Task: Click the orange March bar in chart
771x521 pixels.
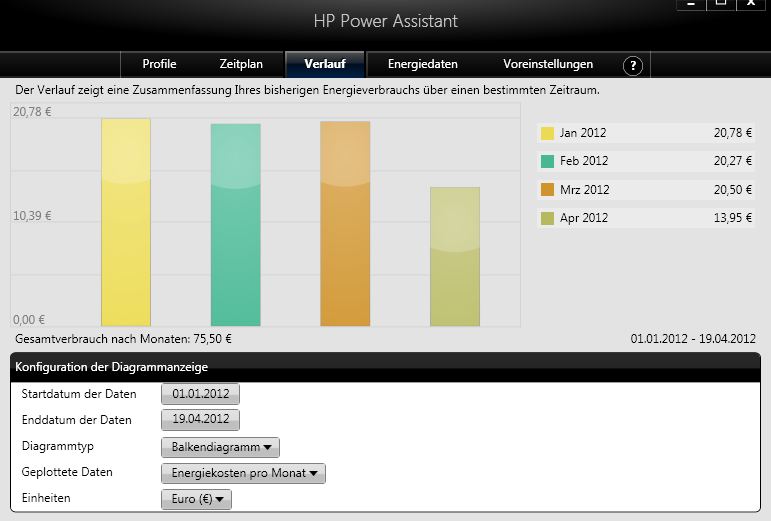Action: click(345, 224)
